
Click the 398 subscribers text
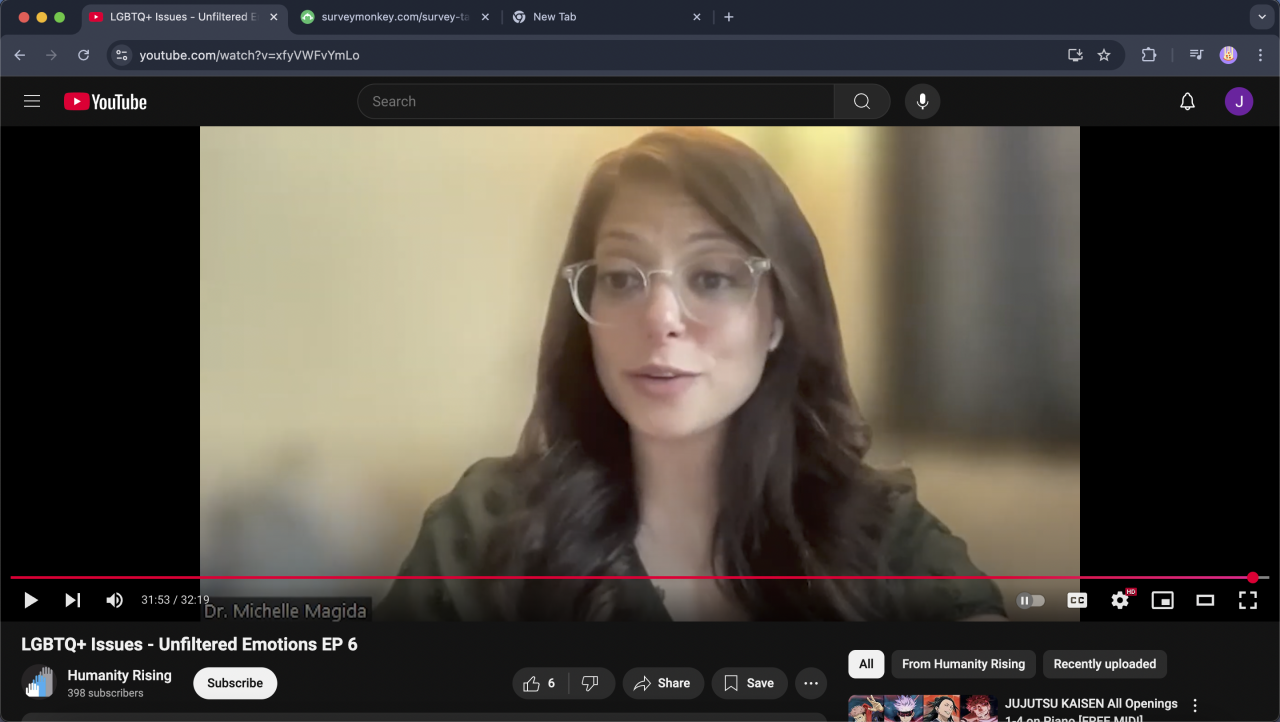click(x=105, y=693)
